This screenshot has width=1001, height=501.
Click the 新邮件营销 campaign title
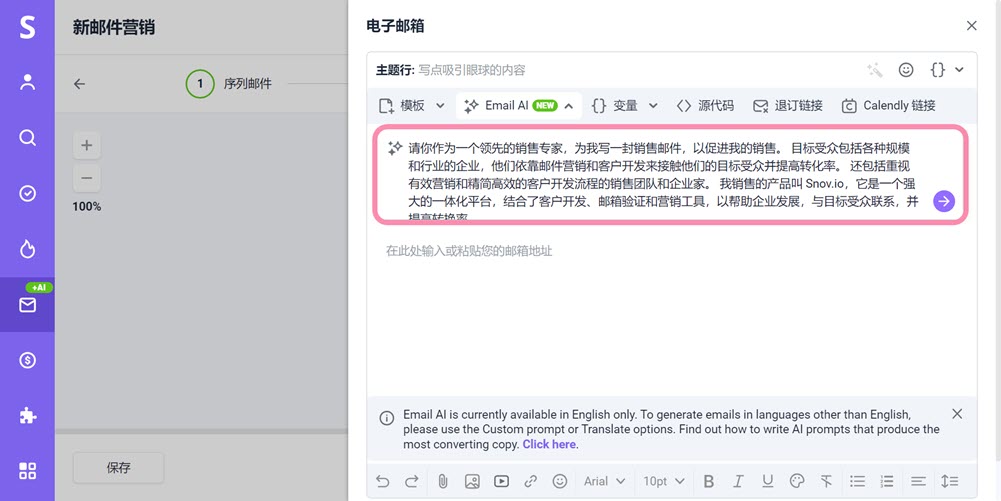coord(114,27)
